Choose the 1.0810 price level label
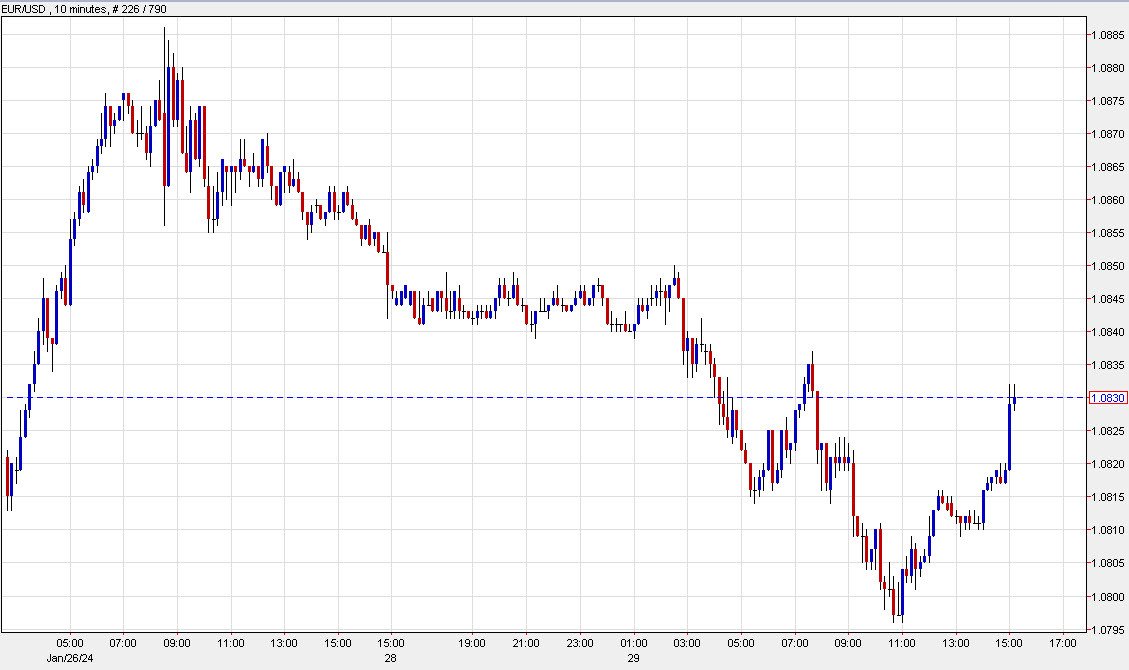 (x=1107, y=530)
